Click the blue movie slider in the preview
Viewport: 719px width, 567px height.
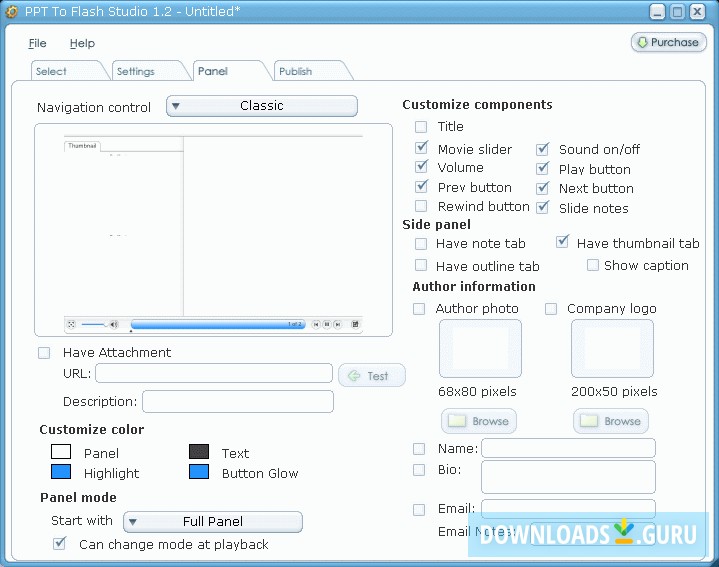(218, 325)
